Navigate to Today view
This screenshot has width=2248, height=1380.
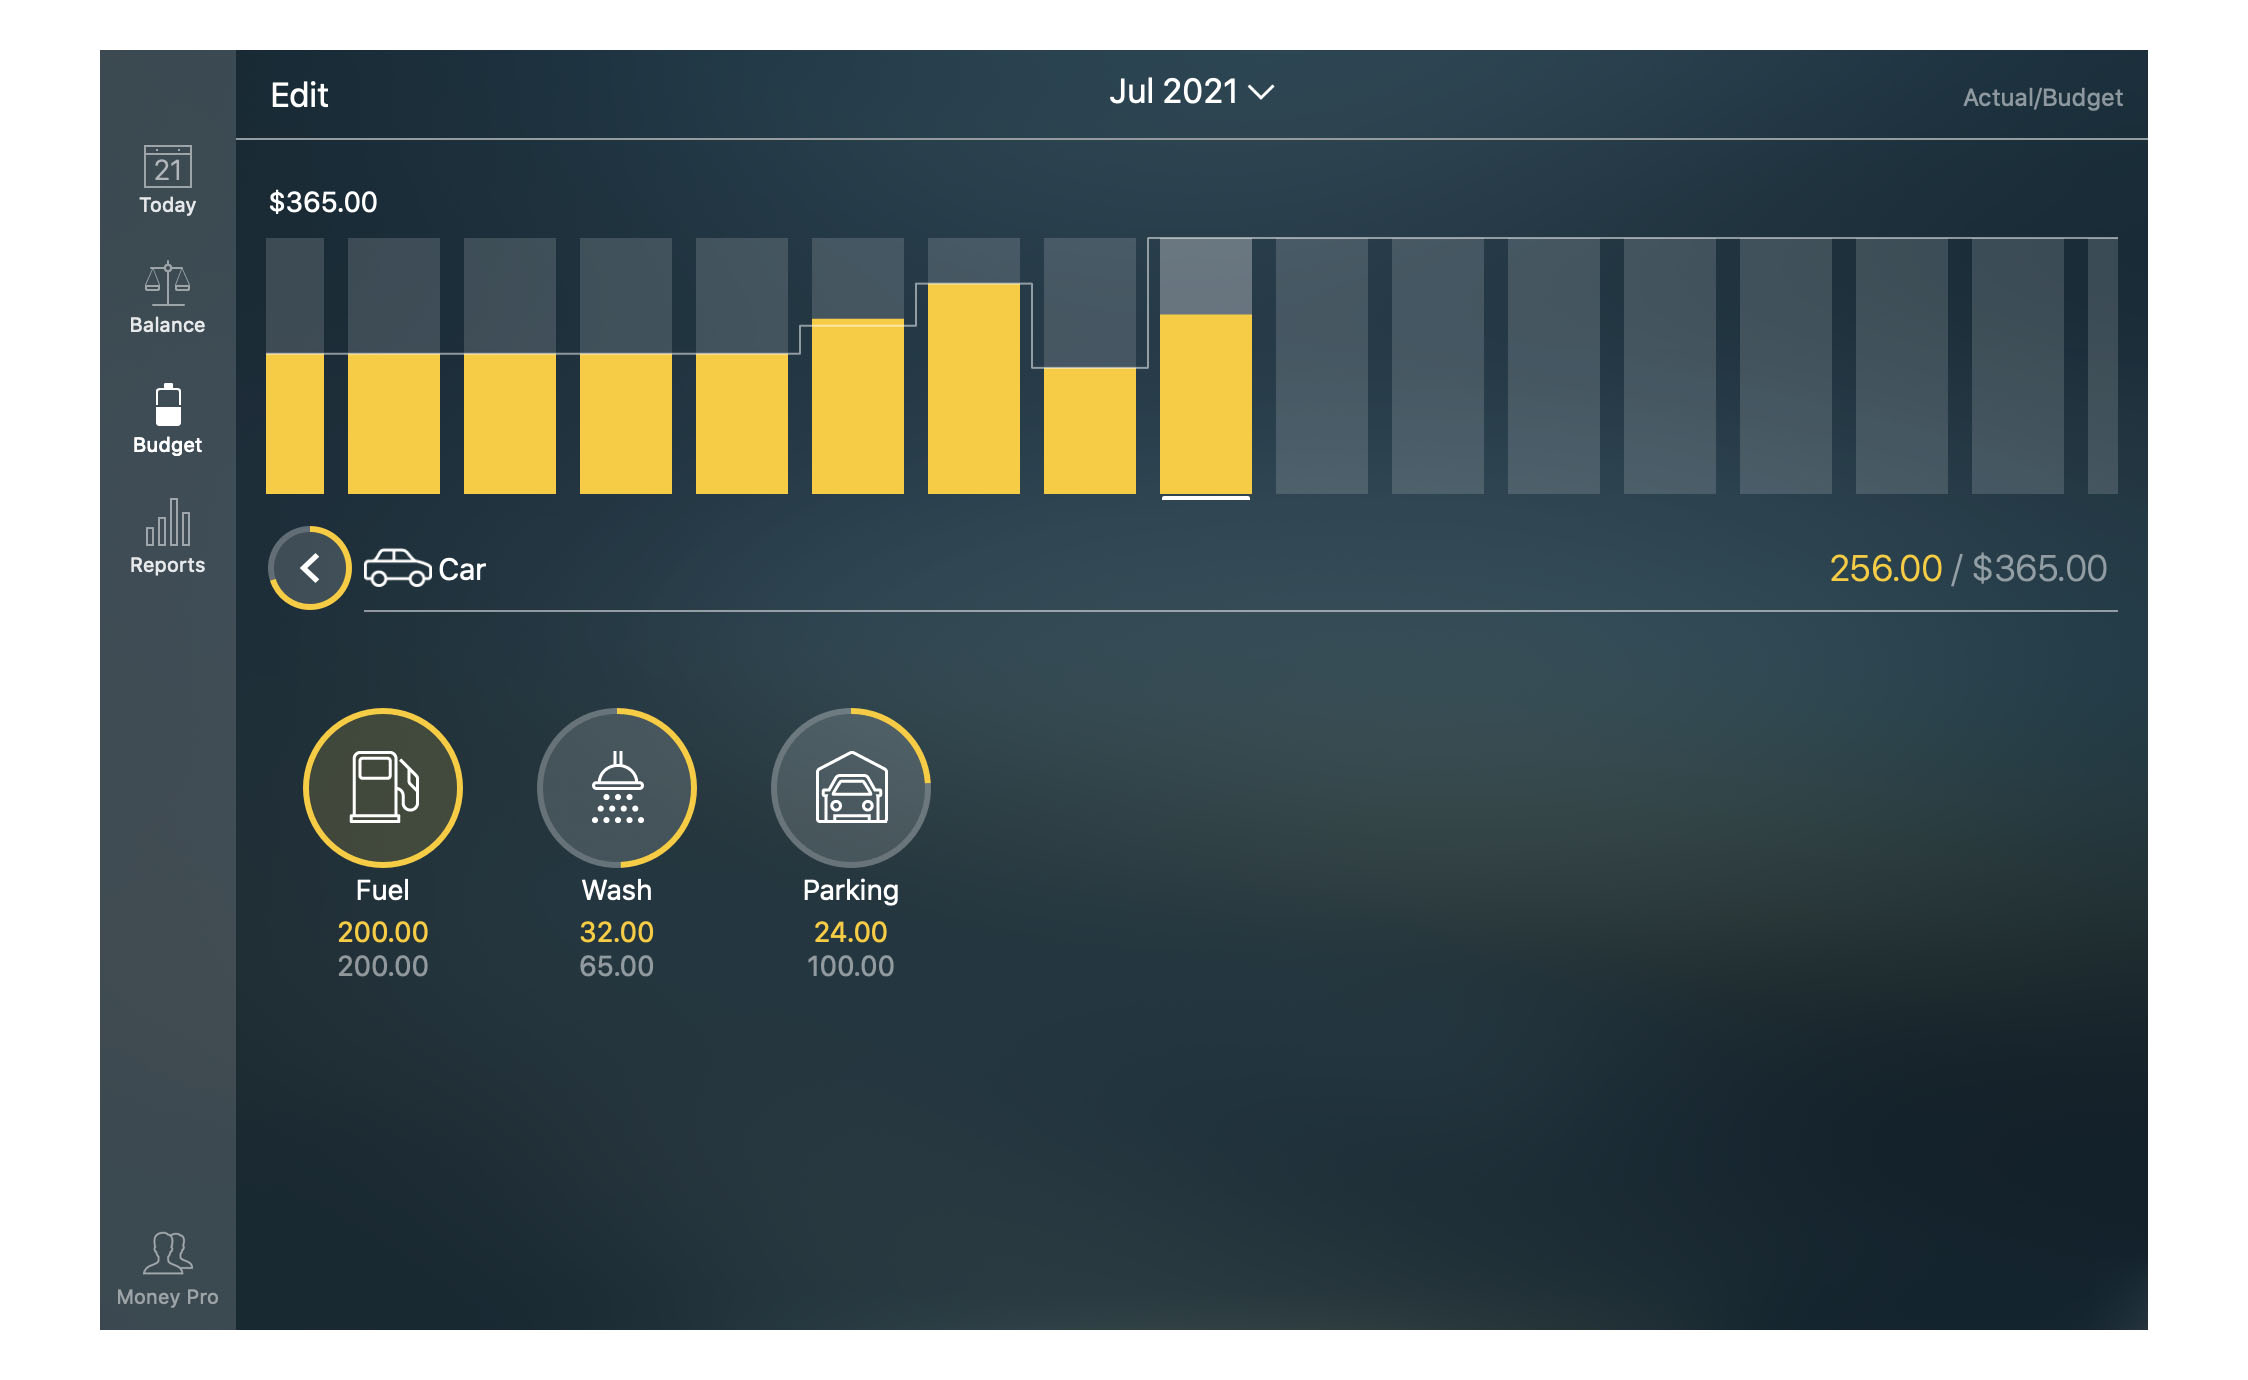[164, 180]
